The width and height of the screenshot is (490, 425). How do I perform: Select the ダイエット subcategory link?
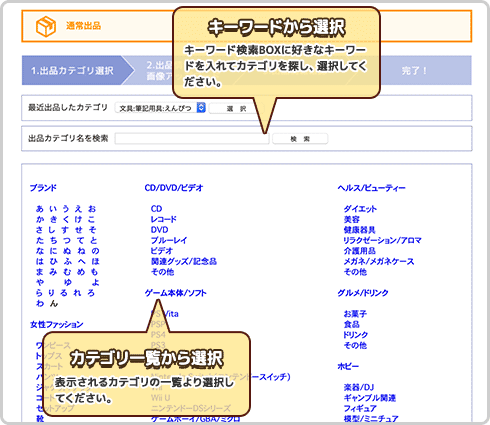click(360, 209)
